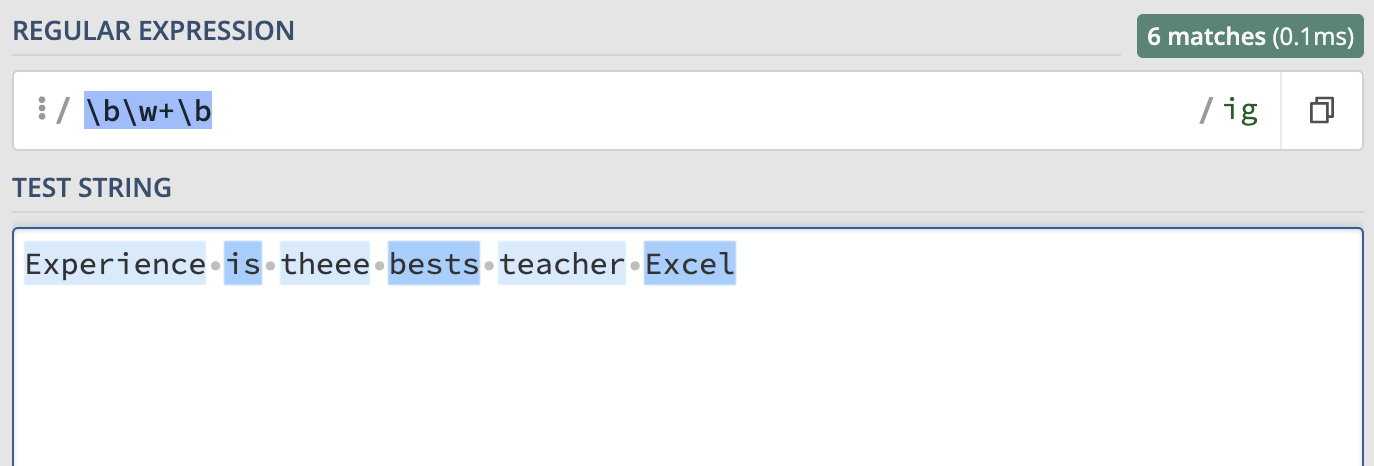Image resolution: width=1374 pixels, height=466 pixels.
Task: Copy the regular expression to clipboard
Action: (1321, 110)
